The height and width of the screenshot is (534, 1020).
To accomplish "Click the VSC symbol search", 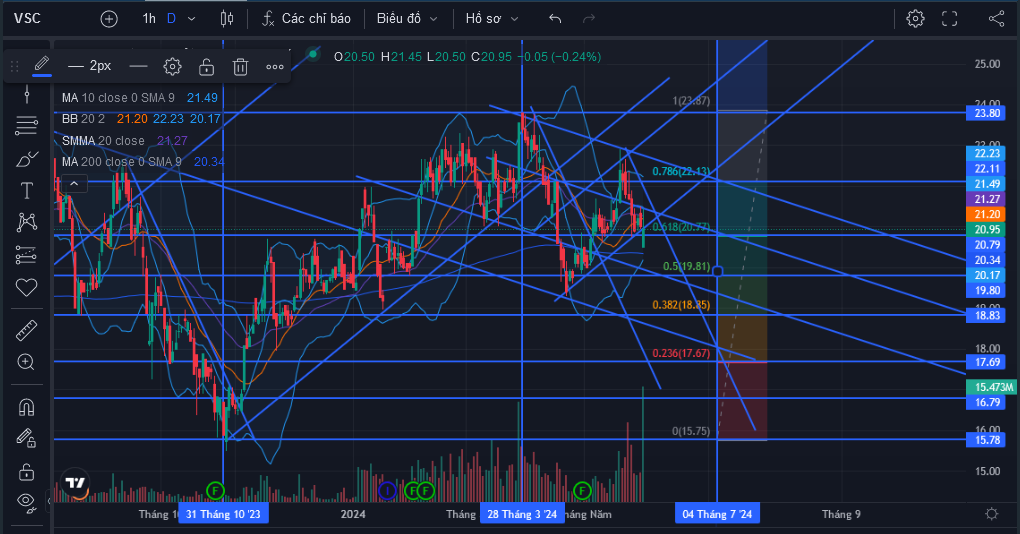I will click(x=27, y=18).
